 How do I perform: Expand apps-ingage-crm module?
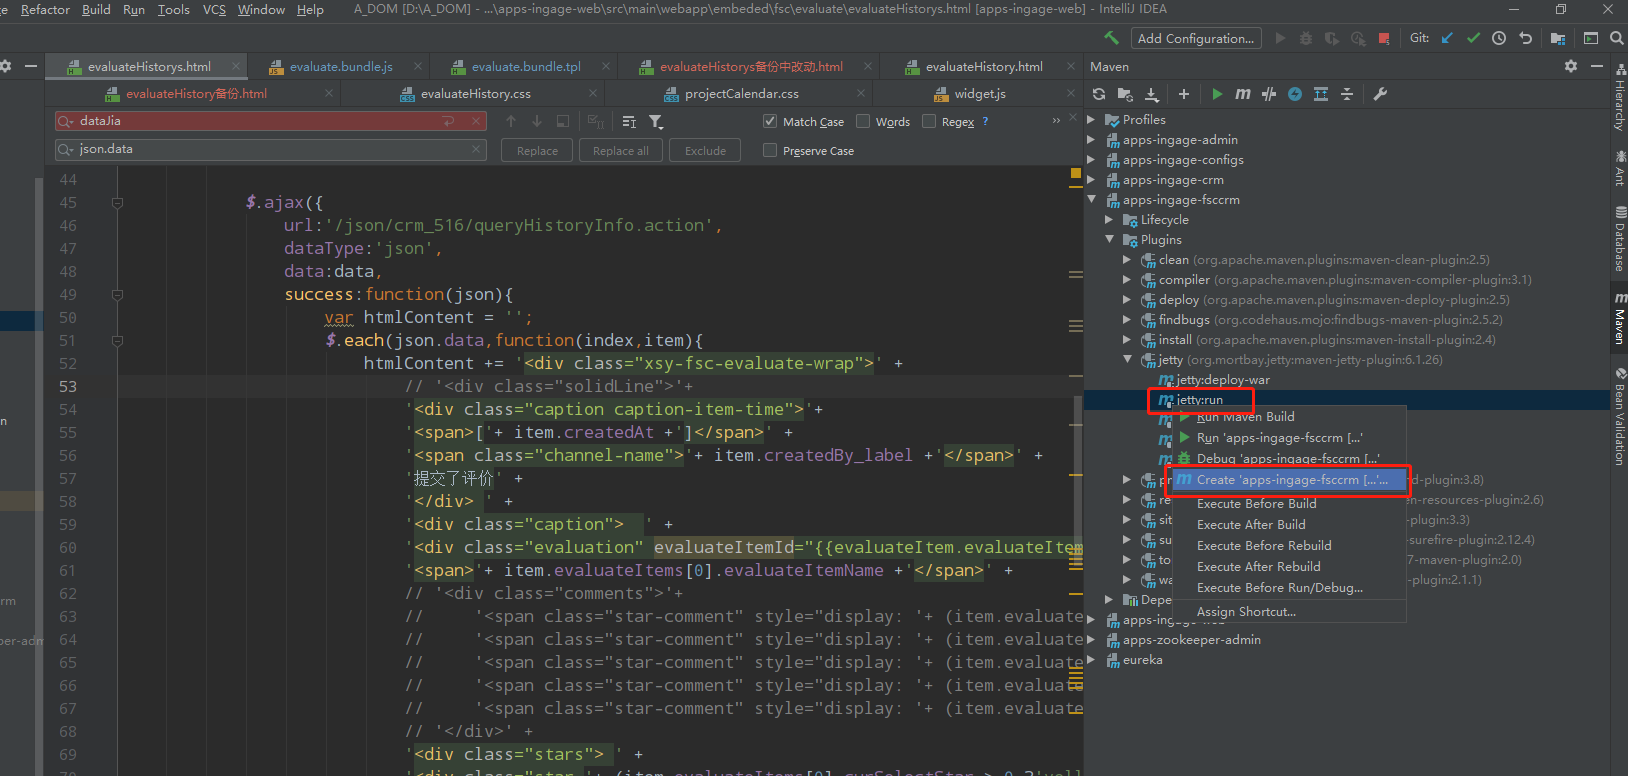(x=1092, y=180)
